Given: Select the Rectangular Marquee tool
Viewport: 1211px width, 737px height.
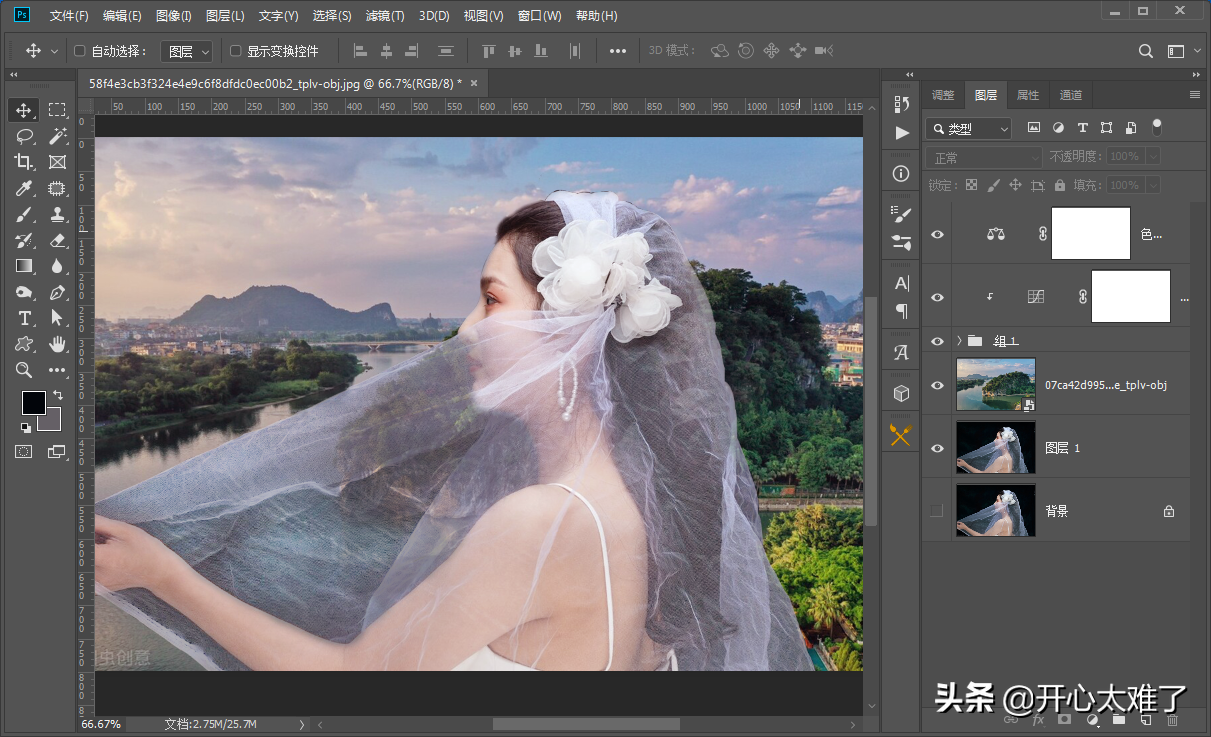Looking at the screenshot, I should [x=57, y=110].
